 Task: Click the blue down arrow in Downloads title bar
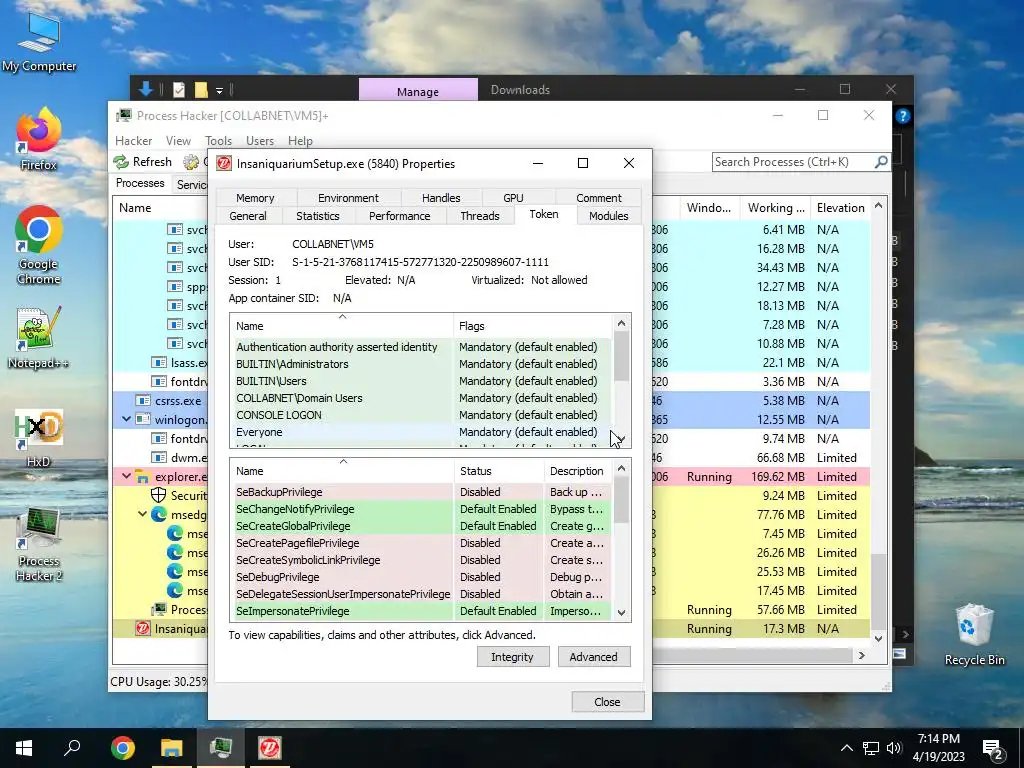pyautogui.click(x=145, y=89)
